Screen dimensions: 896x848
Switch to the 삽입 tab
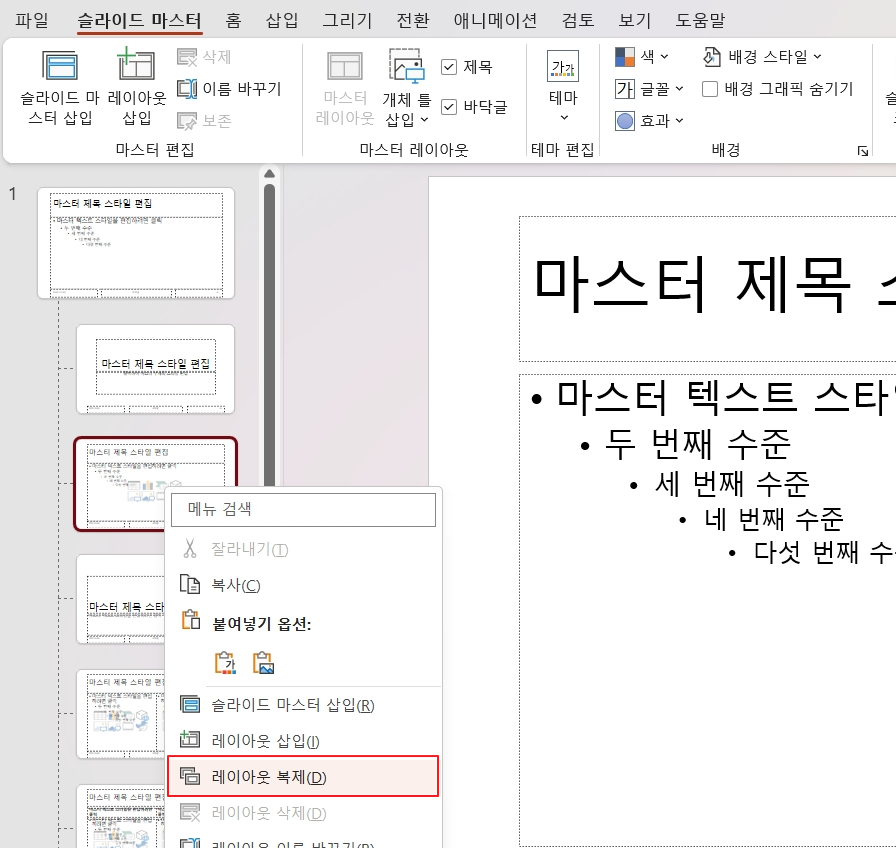282,21
